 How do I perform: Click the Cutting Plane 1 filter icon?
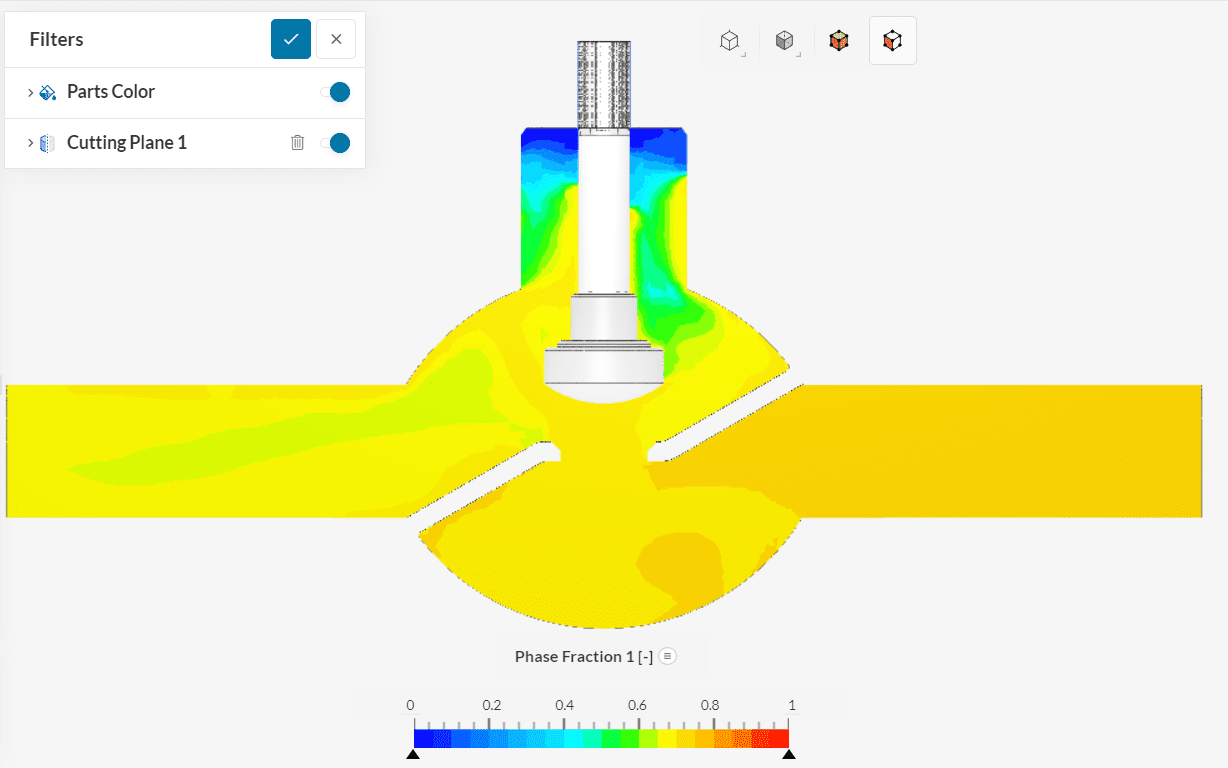[48, 143]
